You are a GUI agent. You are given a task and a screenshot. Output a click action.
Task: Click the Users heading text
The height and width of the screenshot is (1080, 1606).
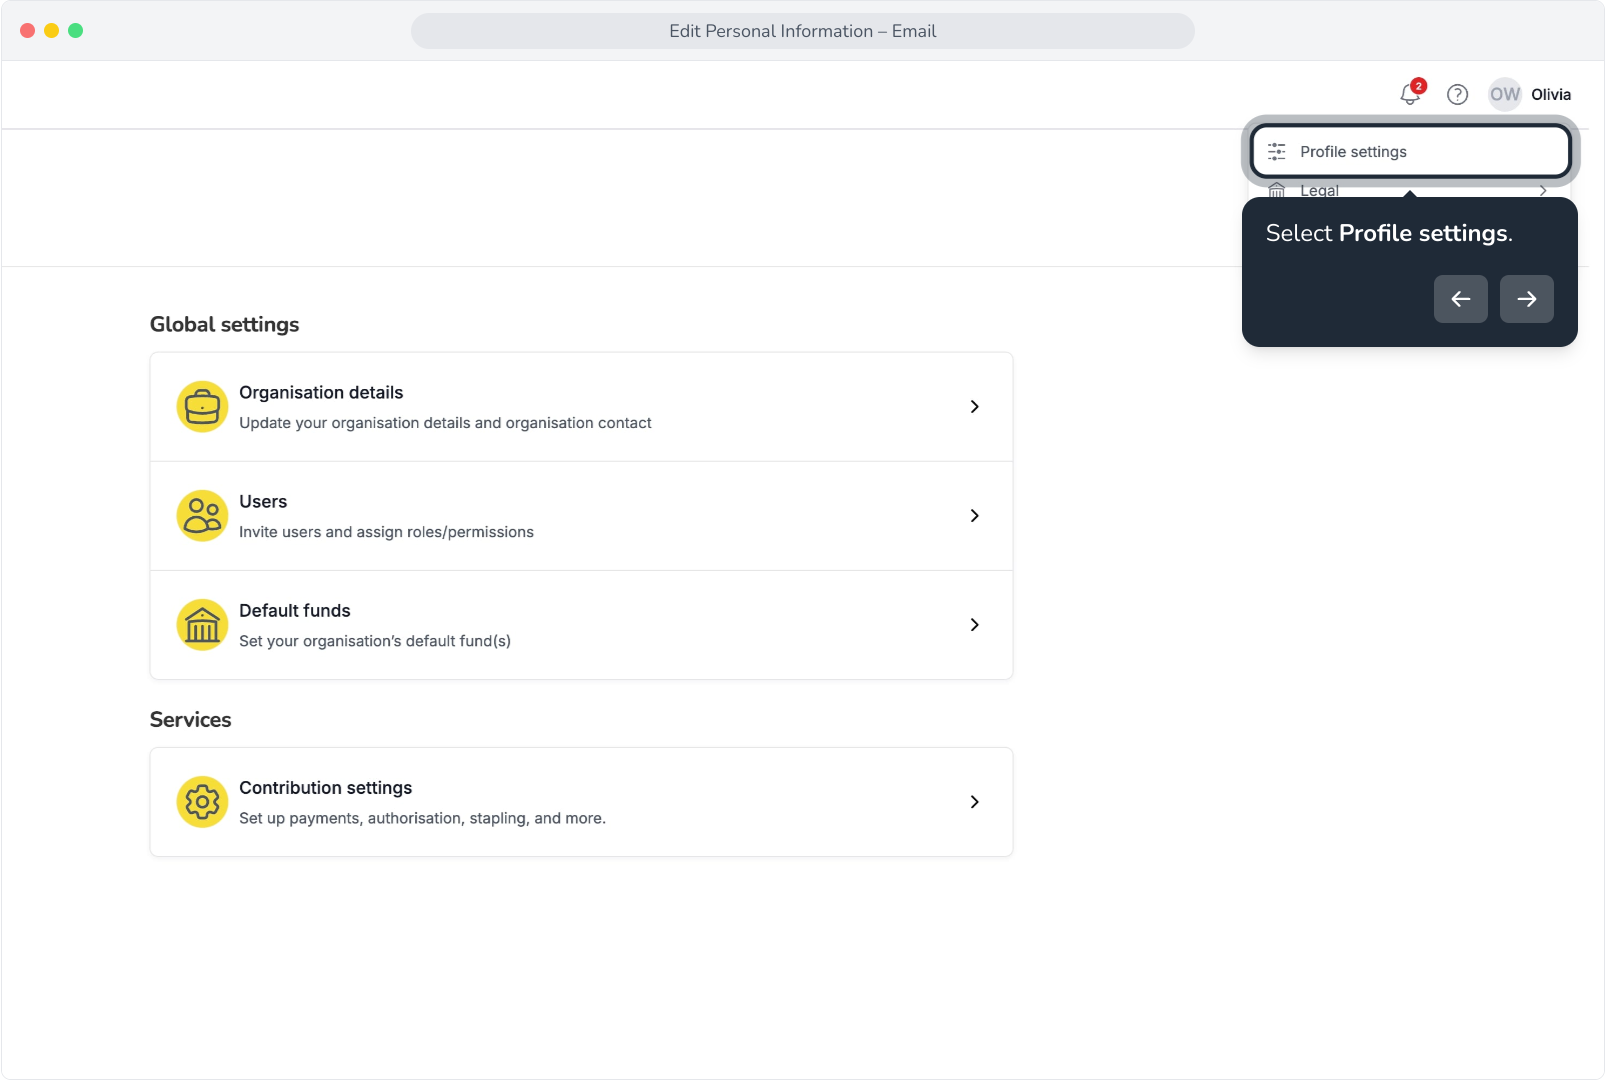click(263, 502)
